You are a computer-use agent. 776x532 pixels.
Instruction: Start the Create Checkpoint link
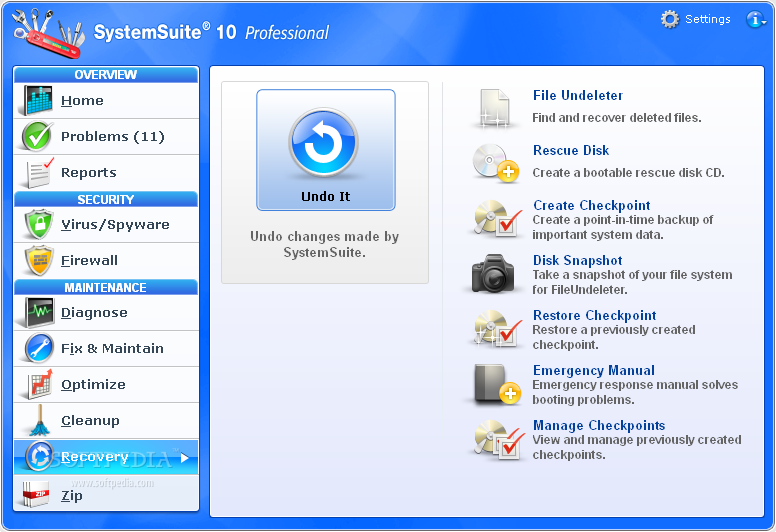(591, 205)
